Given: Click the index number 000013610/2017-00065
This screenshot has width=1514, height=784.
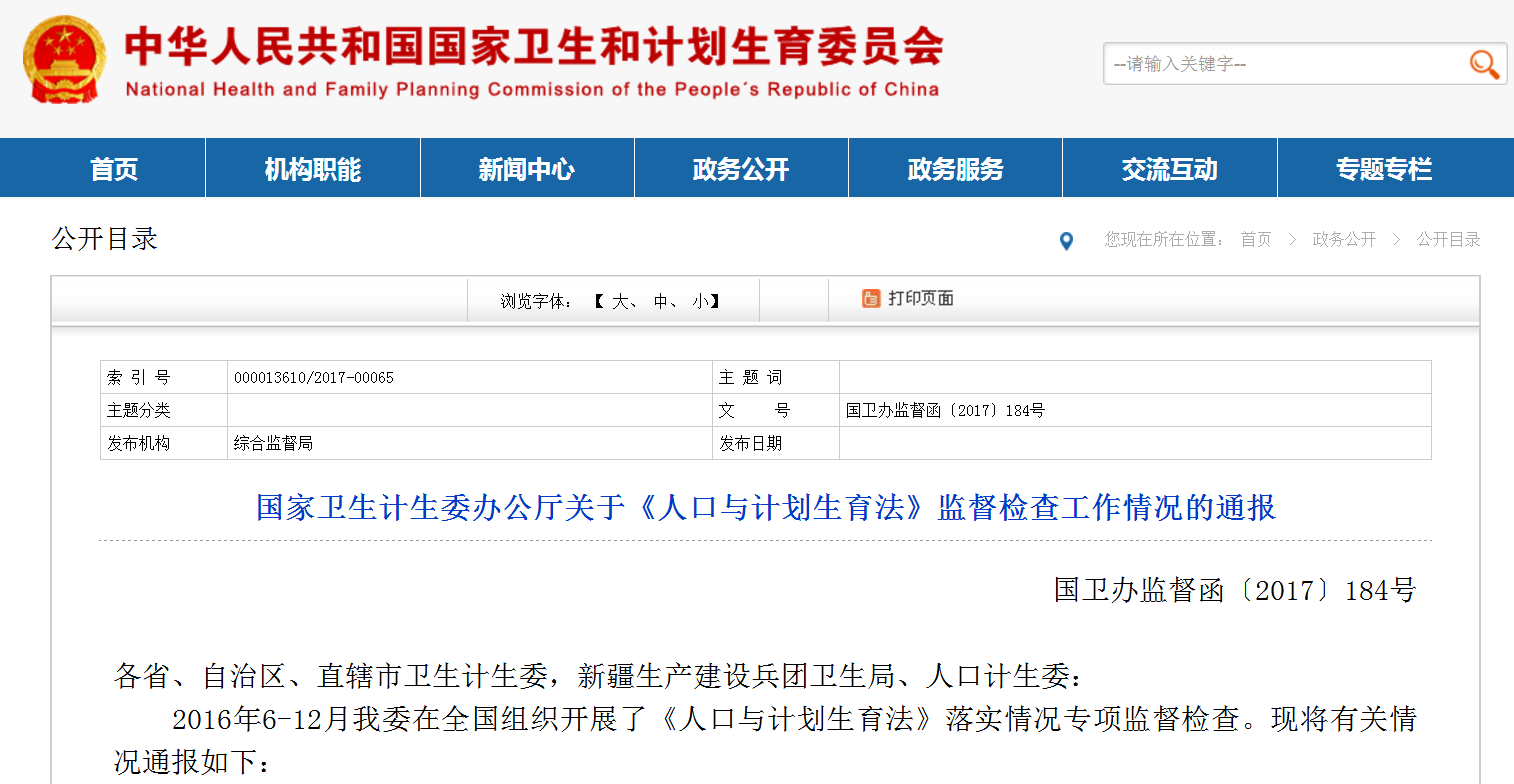Looking at the screenshot, I should [x=314, y=378].
